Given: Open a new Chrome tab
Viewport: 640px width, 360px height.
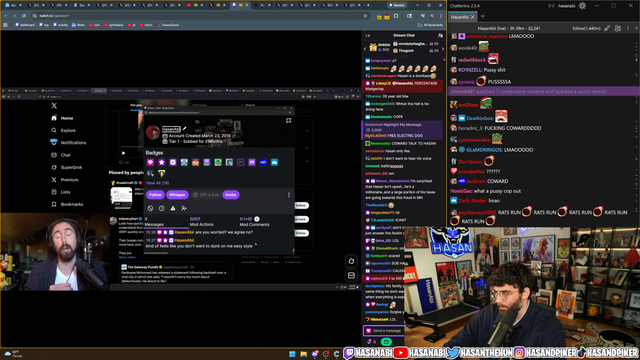Looking at the screenshot, I should coord(368,5).
